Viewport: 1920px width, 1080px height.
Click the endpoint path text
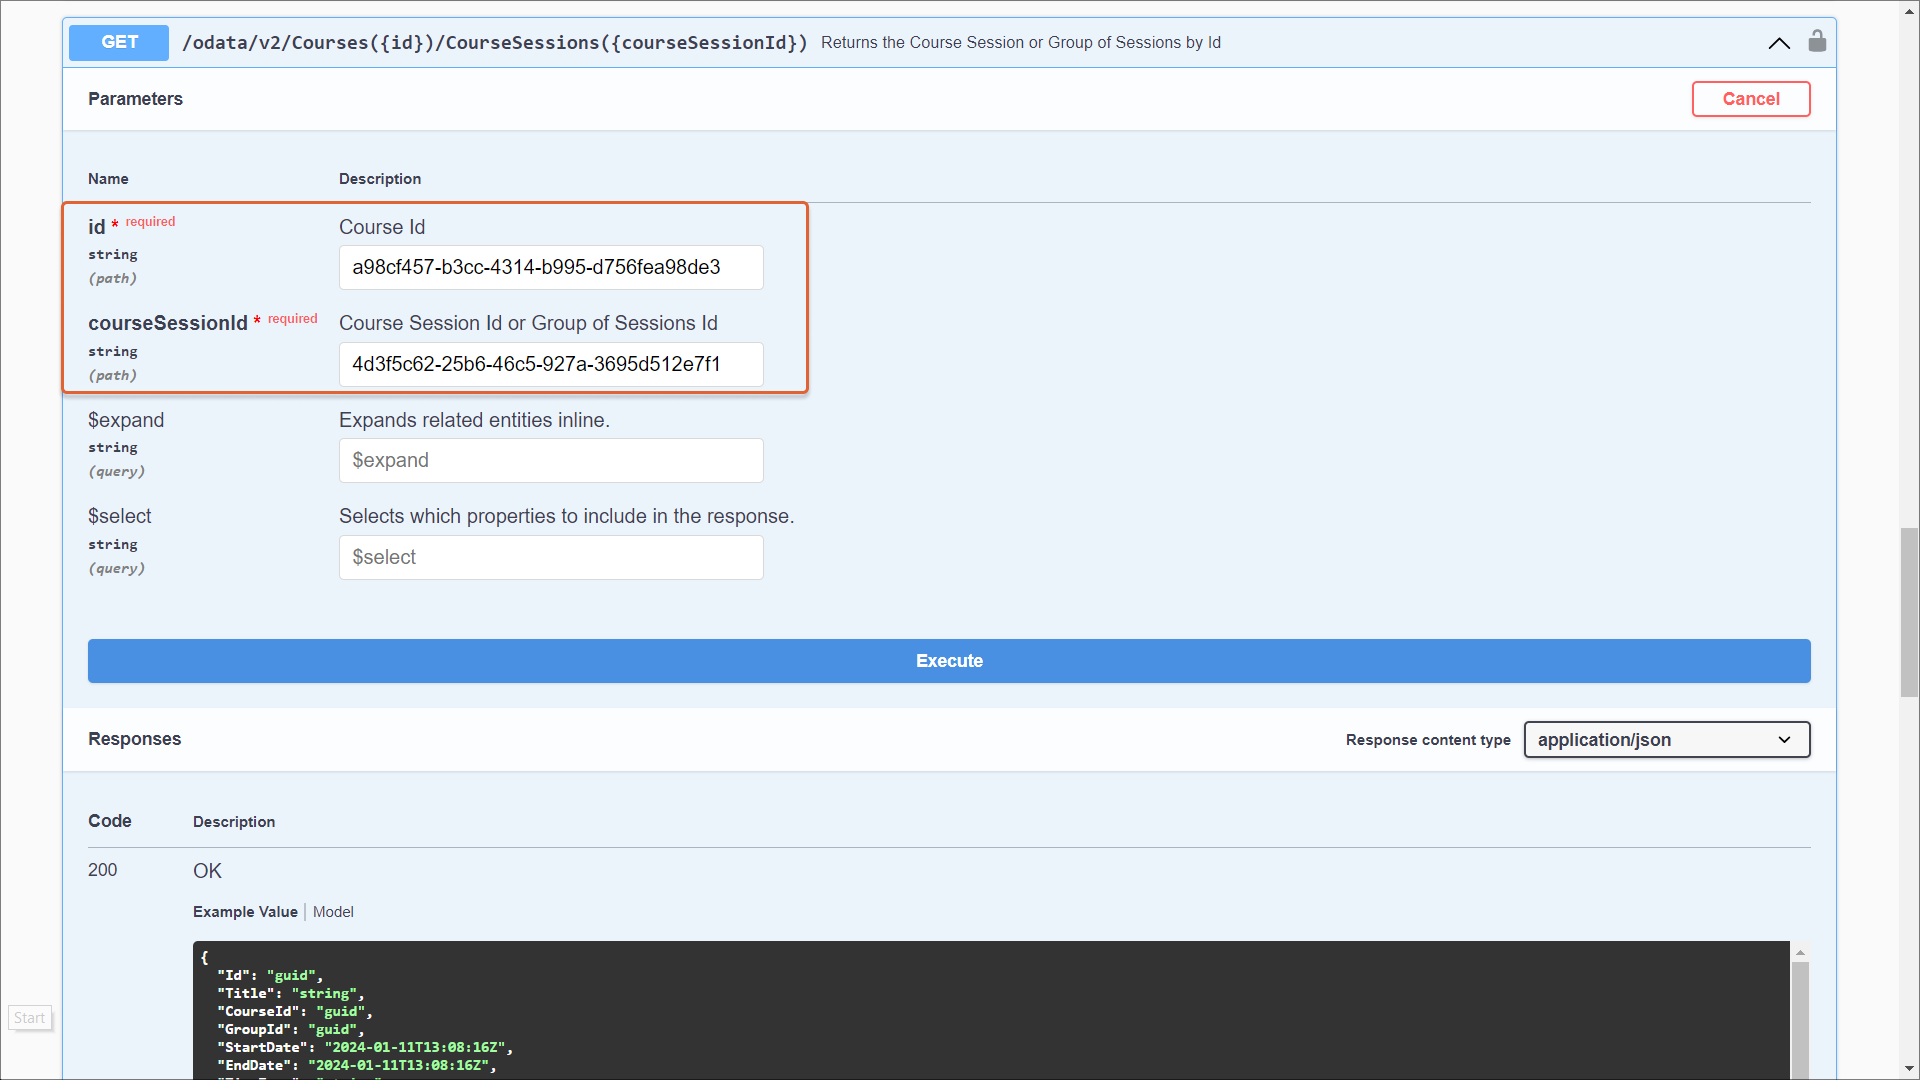click(x=494, y=43)
